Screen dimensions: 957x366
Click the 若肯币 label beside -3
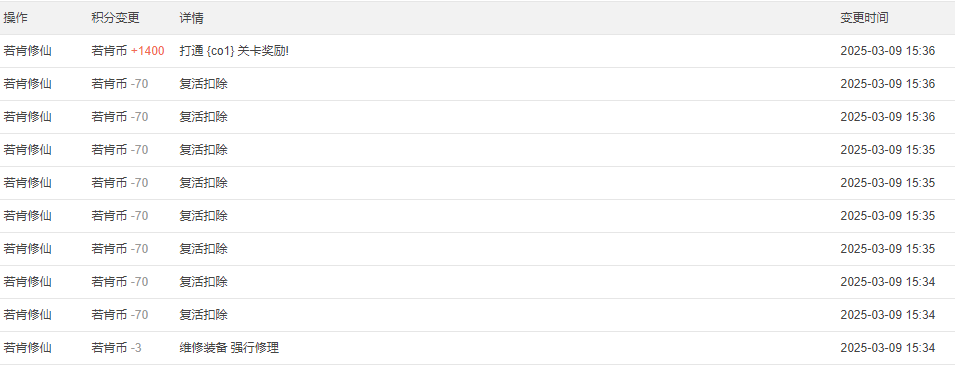pos(109,348)
